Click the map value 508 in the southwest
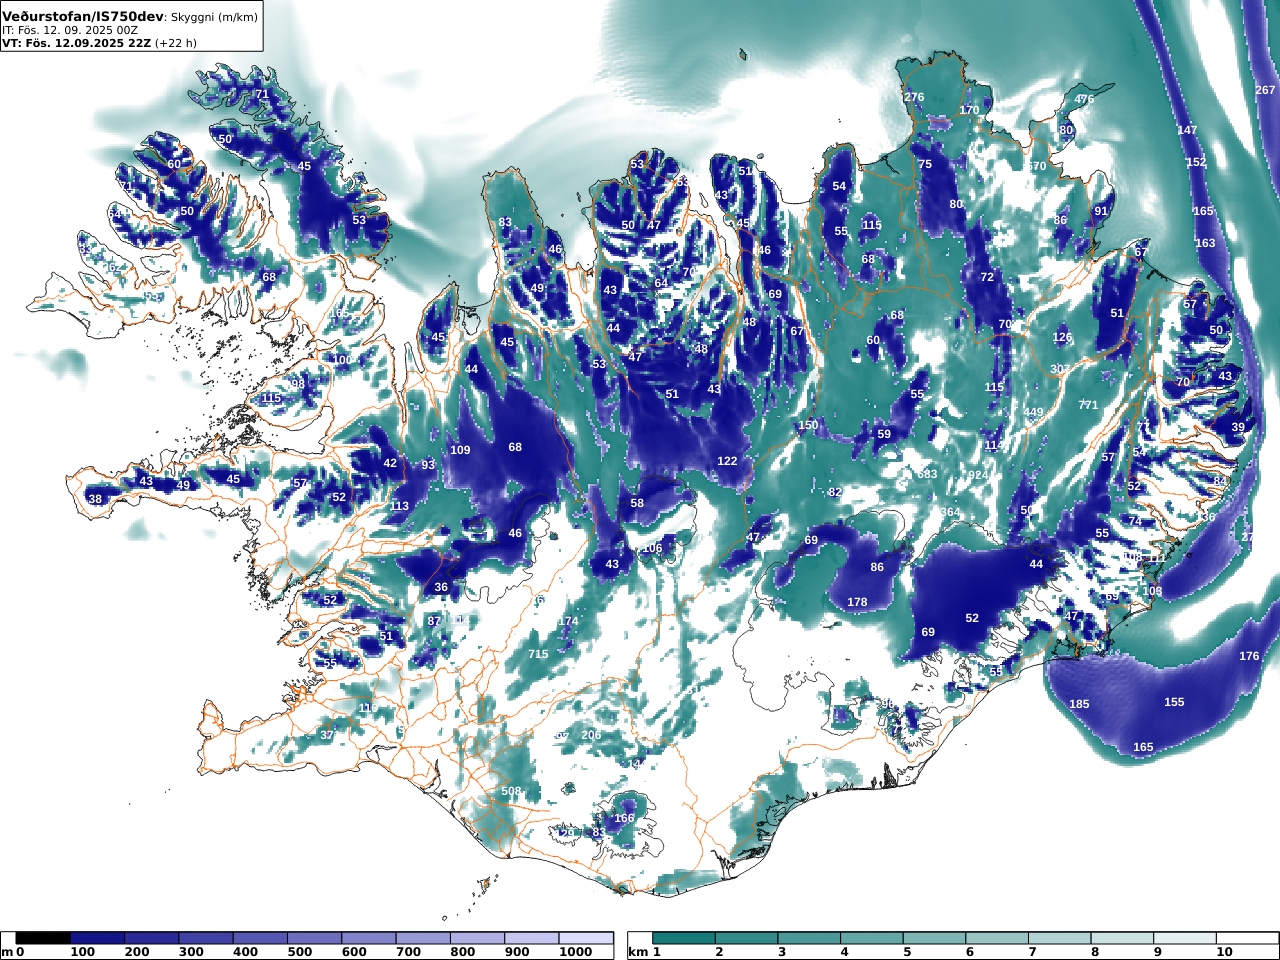Viewport: 1280px width, 960px height. (x=511, y=791)
